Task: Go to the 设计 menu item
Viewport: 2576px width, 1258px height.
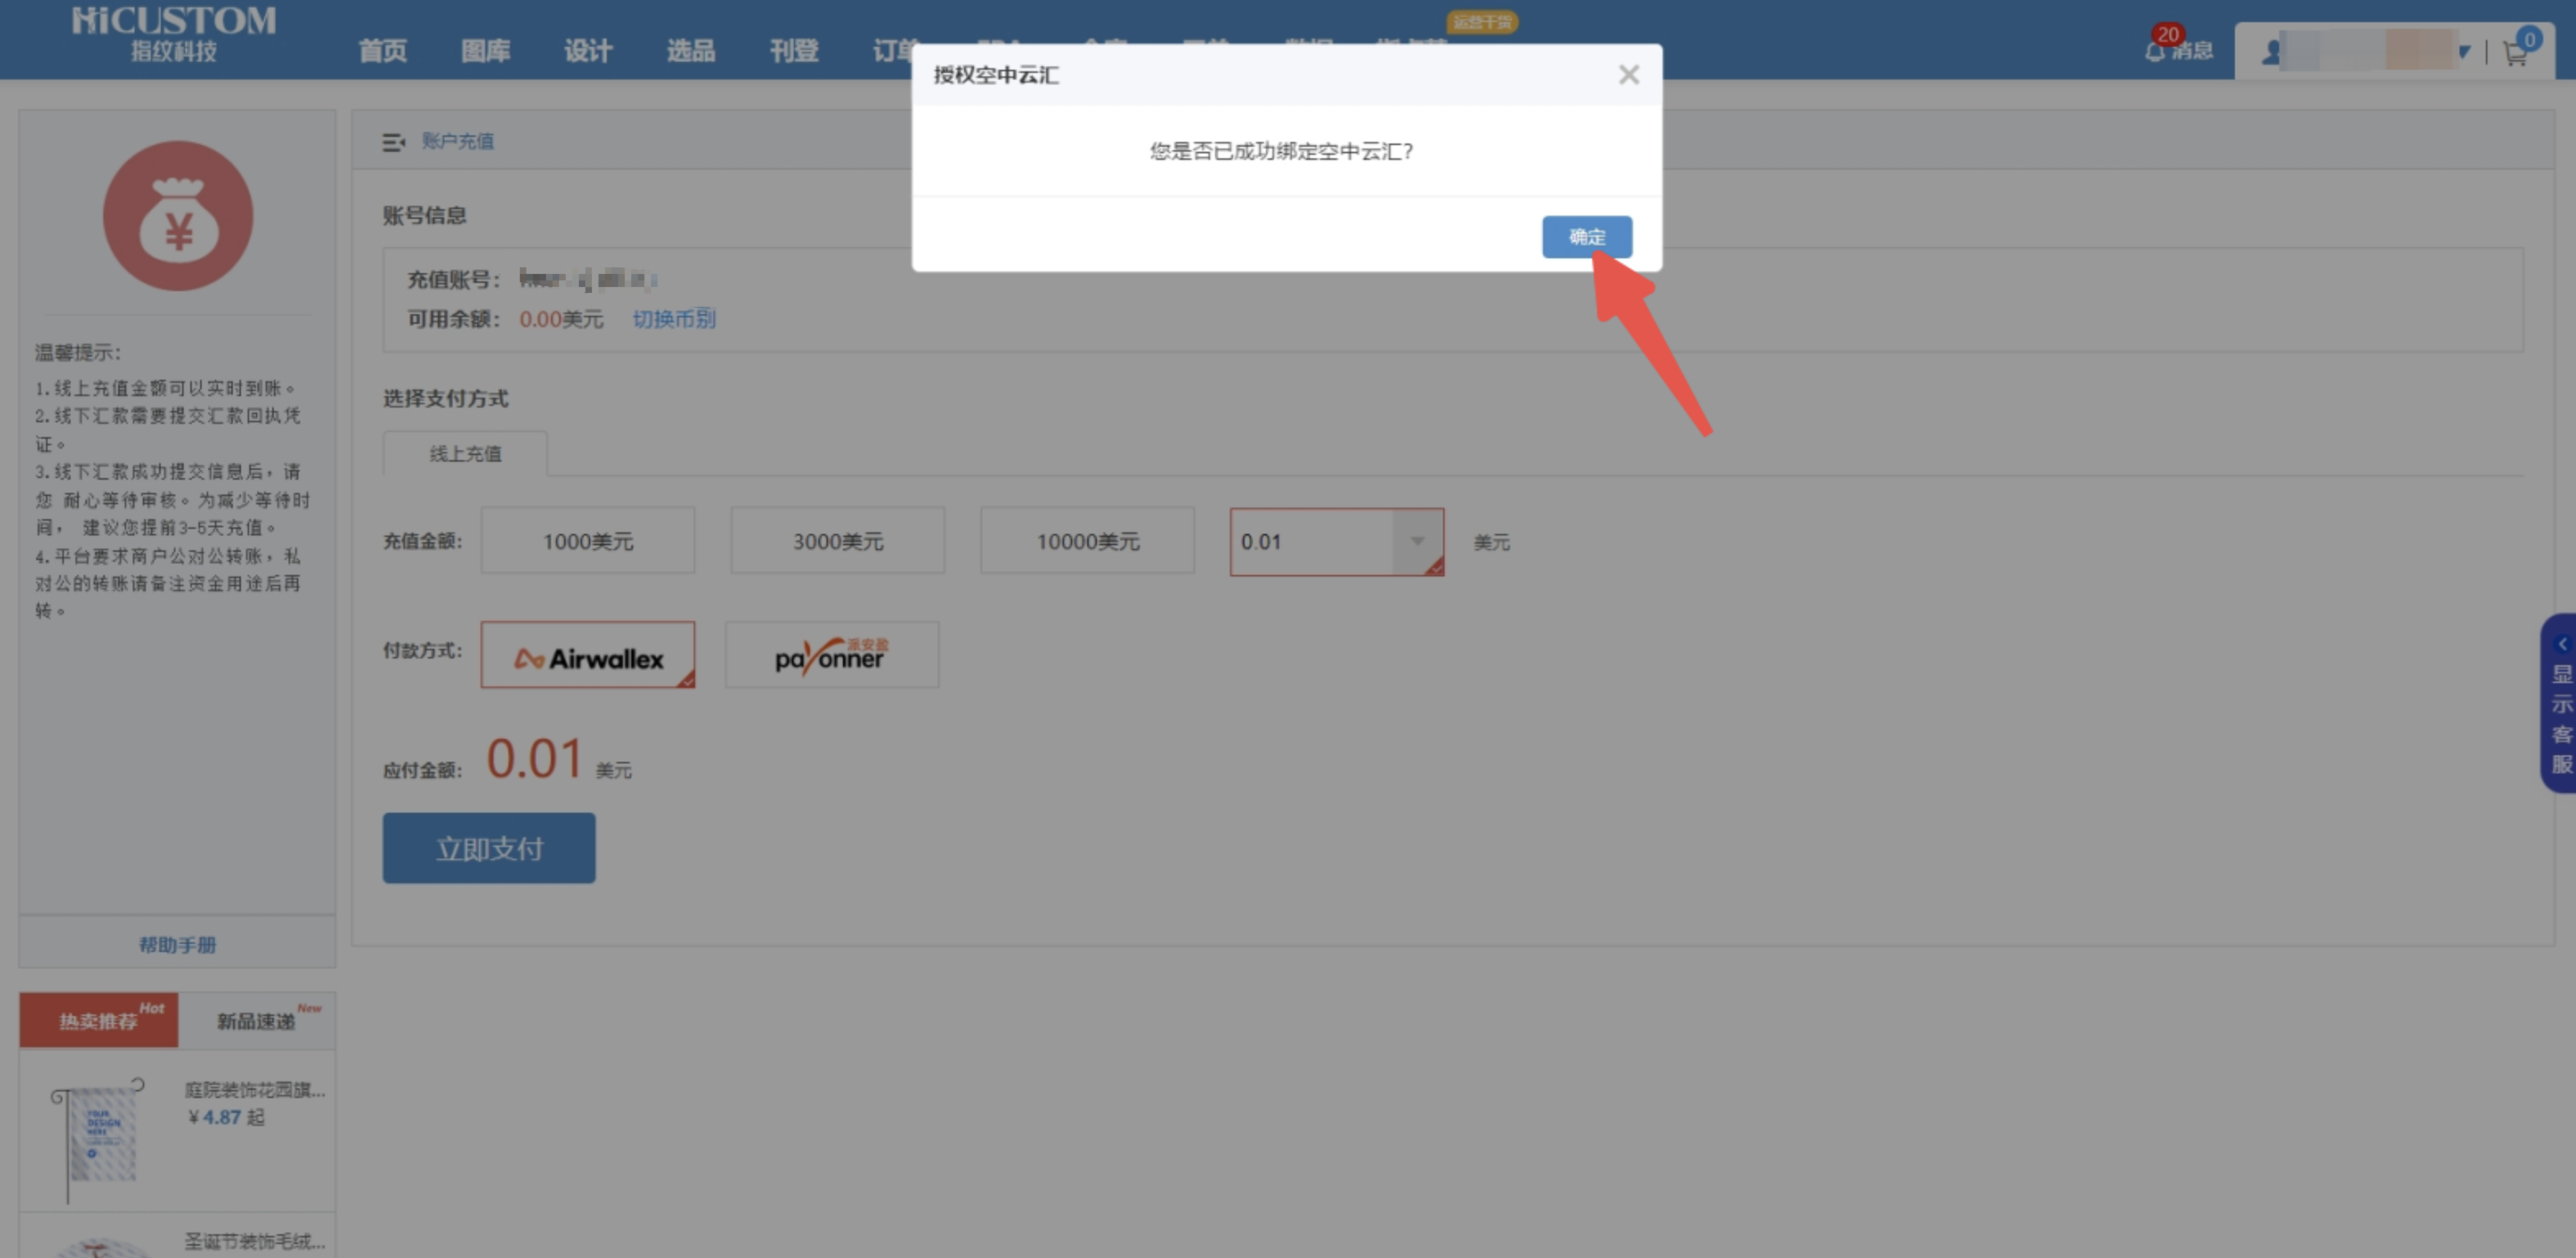Action: click(x=588, y=51)
